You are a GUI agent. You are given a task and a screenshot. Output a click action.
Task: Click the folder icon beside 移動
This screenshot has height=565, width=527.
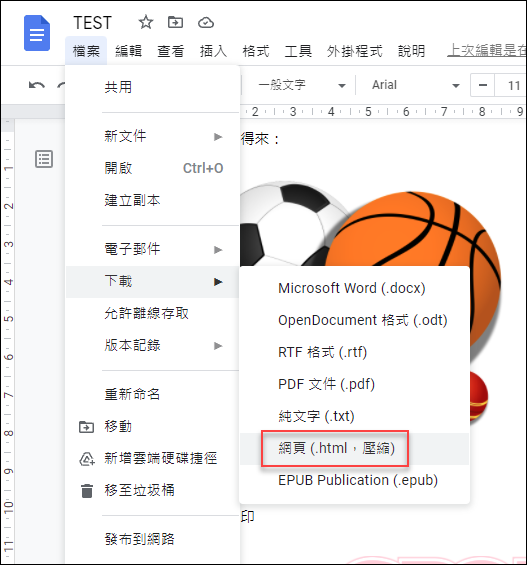[86, 427]
